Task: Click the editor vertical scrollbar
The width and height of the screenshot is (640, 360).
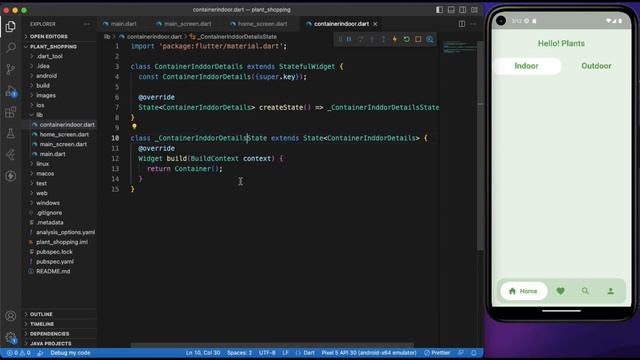Action: coord(480,147)
